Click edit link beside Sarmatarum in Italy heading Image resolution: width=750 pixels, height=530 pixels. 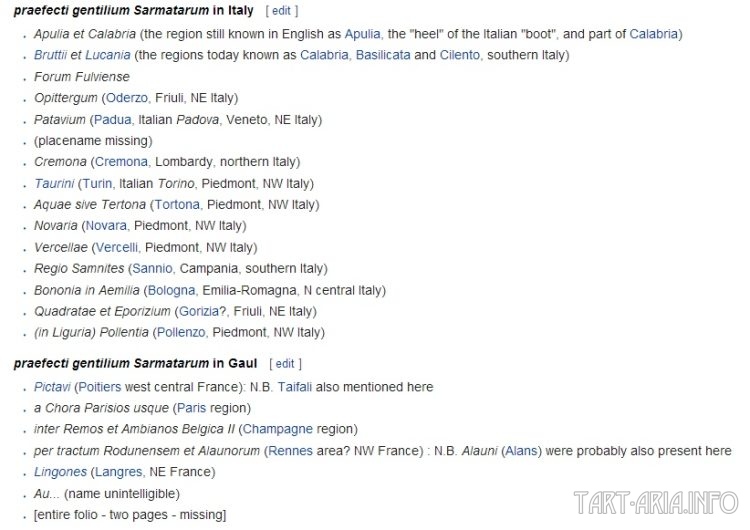tap(281, 11)
